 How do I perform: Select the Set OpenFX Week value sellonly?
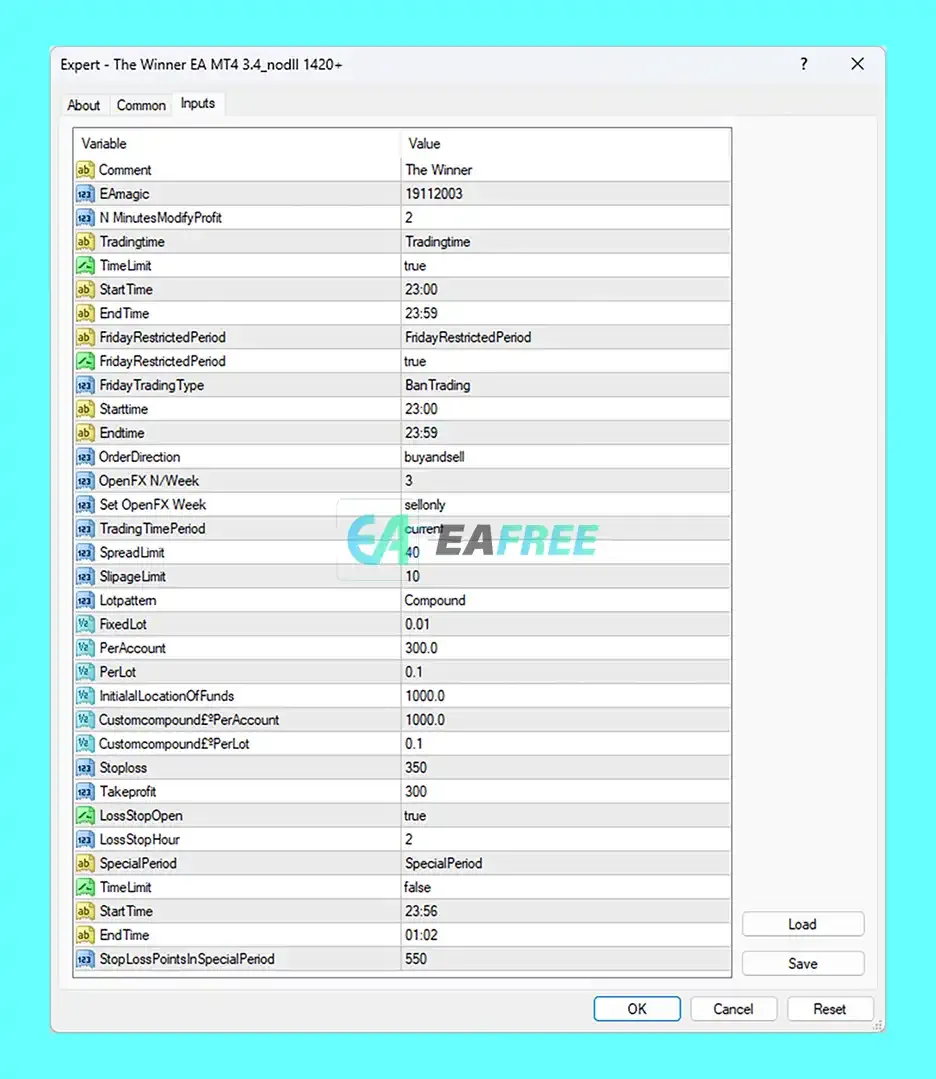(425, 505)
